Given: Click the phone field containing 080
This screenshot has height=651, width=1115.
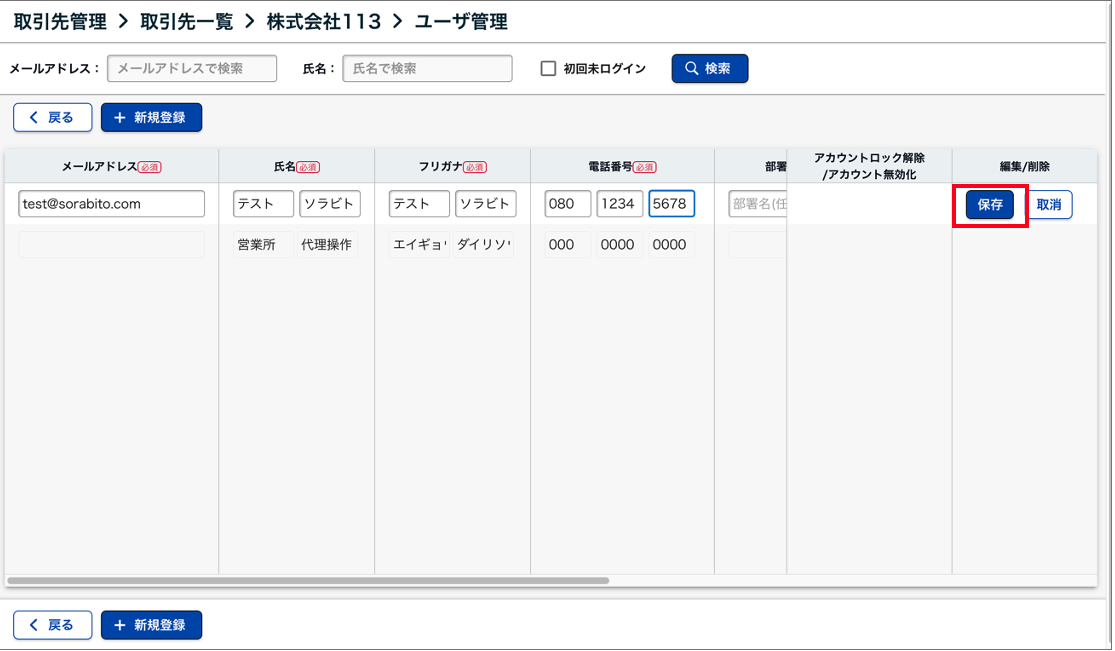Looking at the screenshot, I should click(568, 204).
